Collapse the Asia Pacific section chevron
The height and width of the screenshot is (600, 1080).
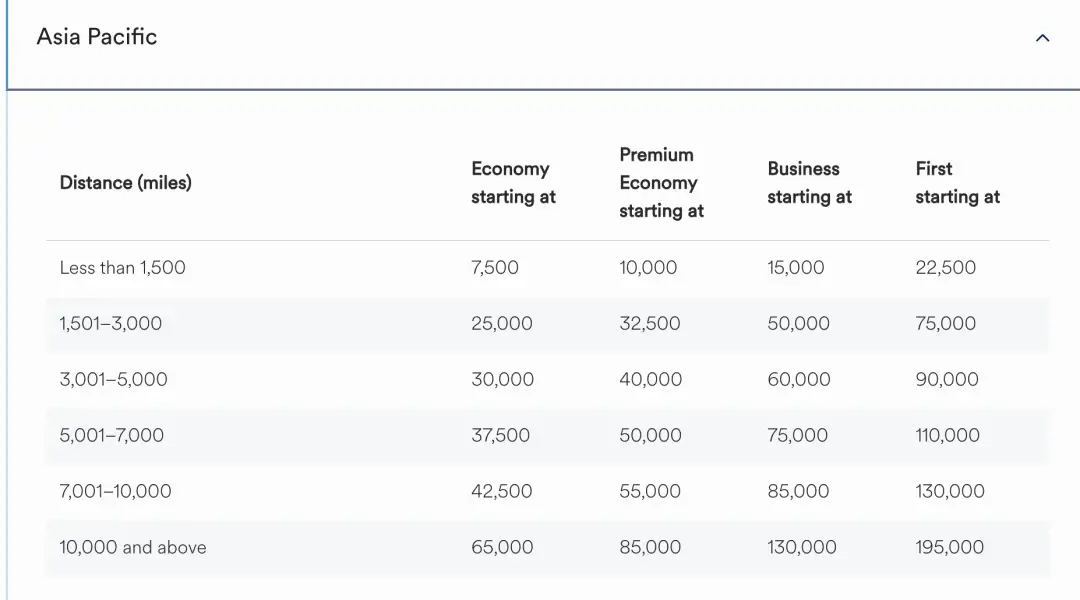1042,38
